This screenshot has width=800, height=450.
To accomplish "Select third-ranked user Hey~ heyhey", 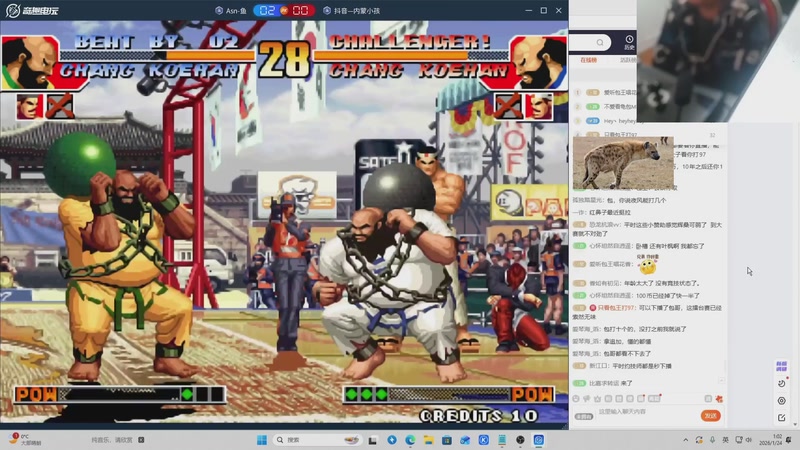I will coord(605,121).
